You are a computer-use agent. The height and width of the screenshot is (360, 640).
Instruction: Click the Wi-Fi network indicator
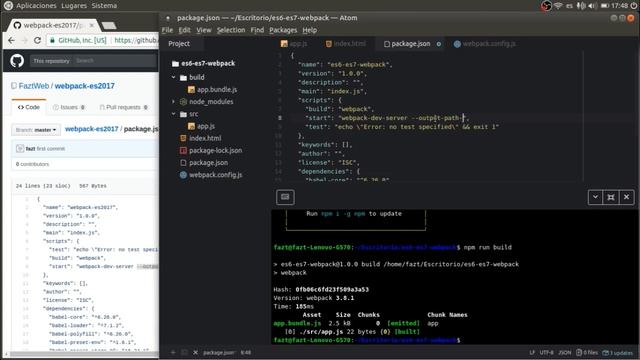pos(558,6)
